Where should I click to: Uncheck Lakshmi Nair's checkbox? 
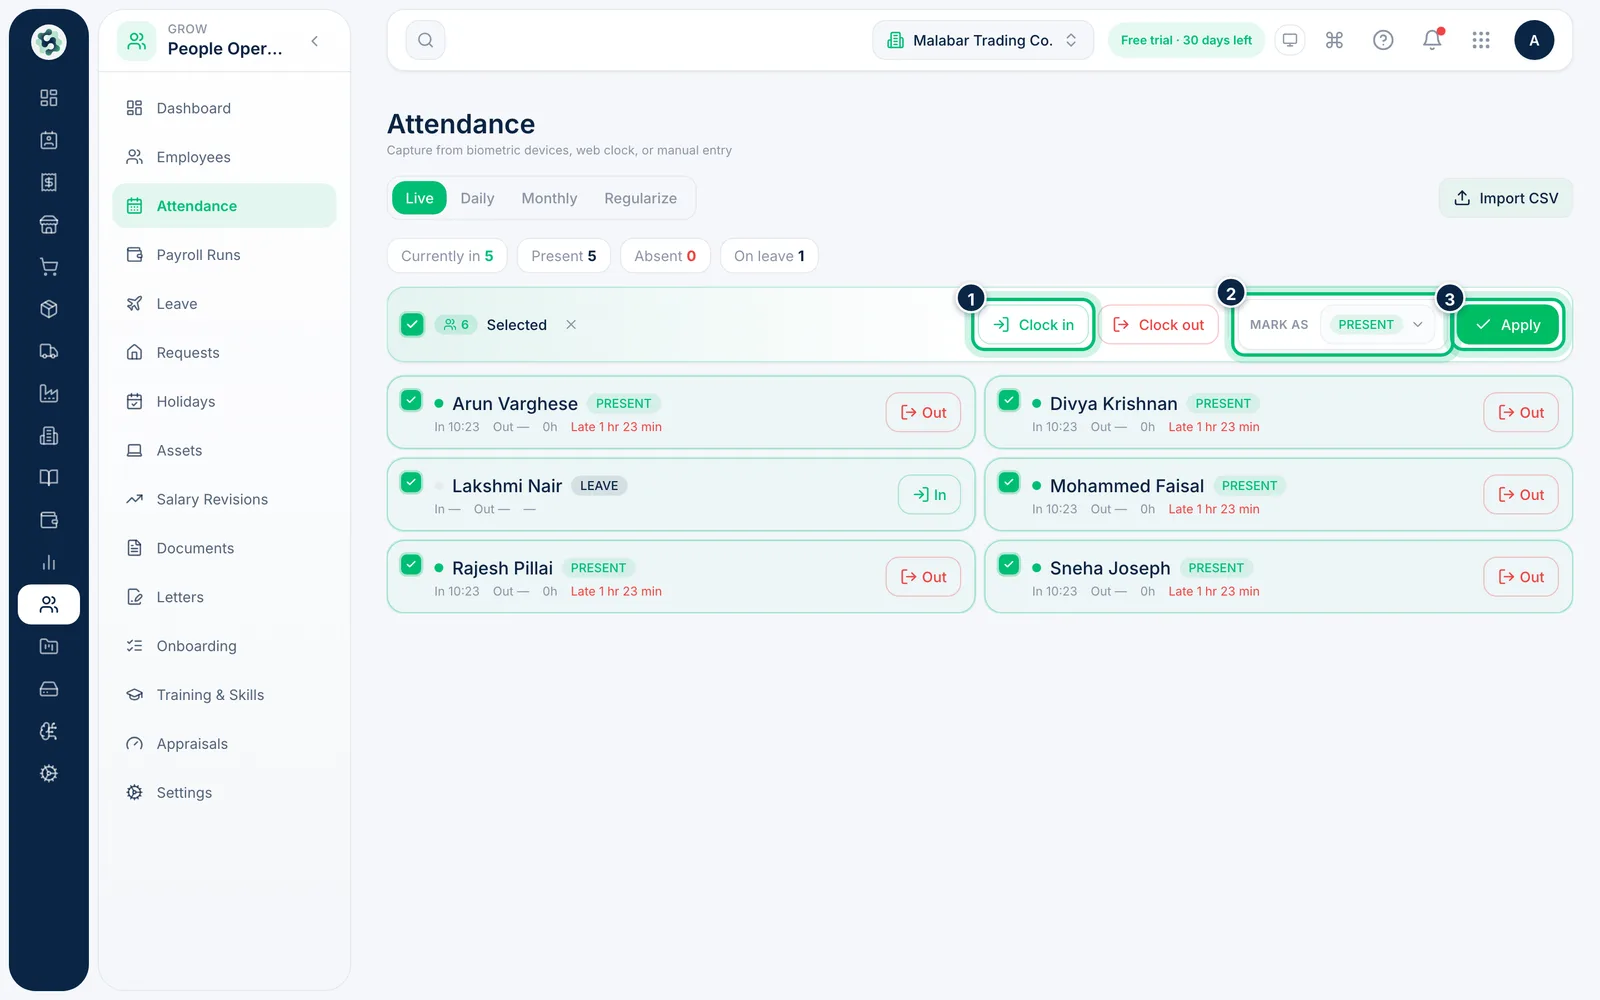click(x=411, y=482)
